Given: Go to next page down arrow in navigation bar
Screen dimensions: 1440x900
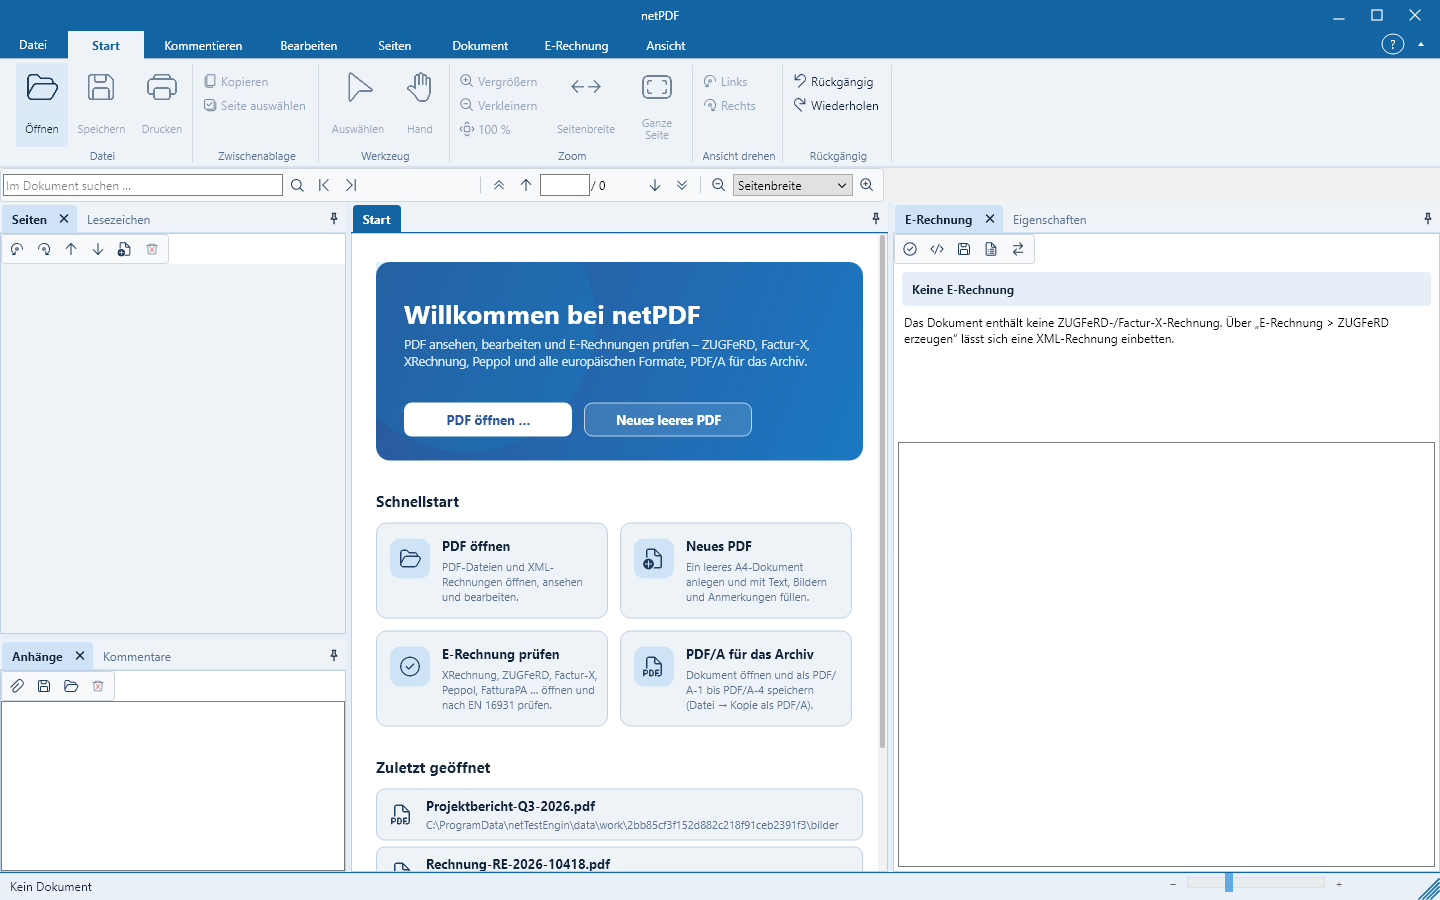Looking at the screenshot, I should click(655, 185).
